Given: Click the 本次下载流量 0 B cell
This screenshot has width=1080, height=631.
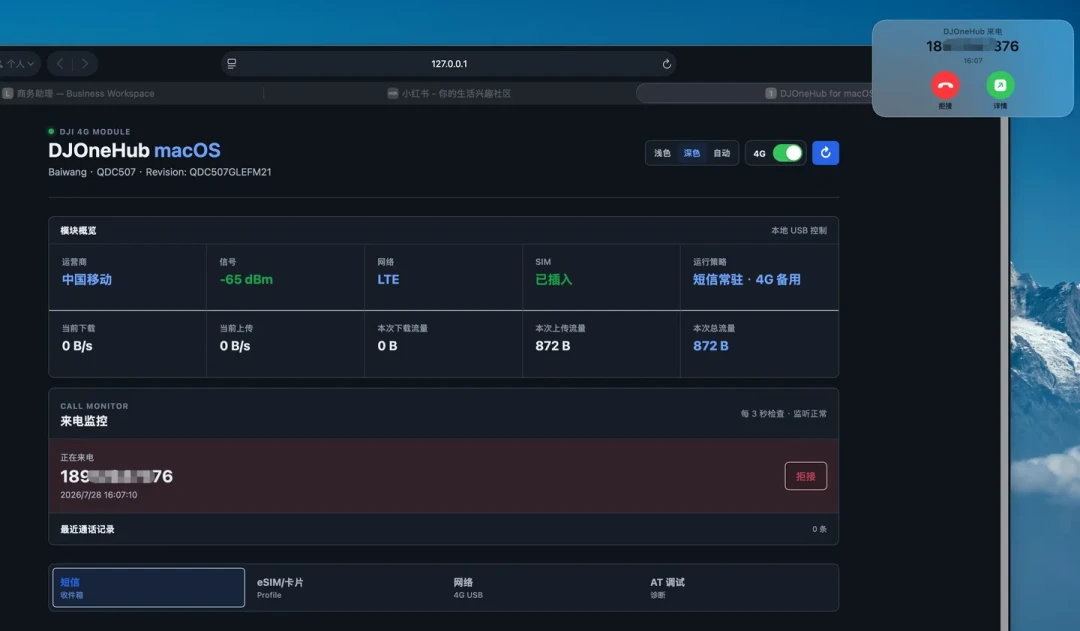Looking at the screenshot, I should (x=444, y=344).
